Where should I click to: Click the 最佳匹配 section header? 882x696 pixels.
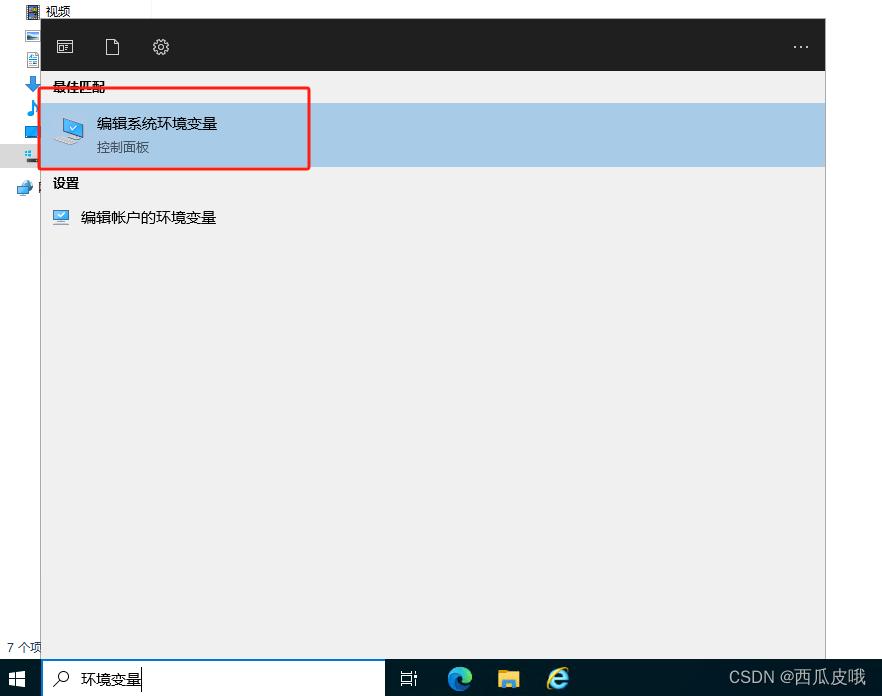tap(77, 87)
